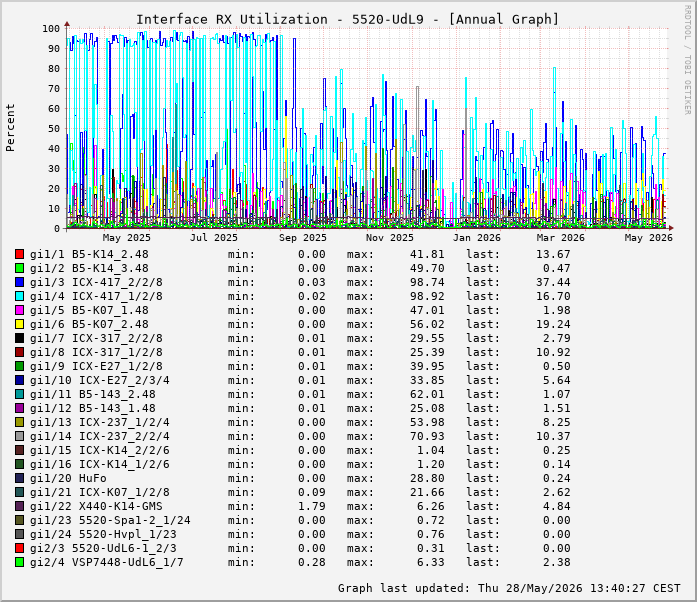Select legend label gi1/16 ICX-K14_1/2/6
This screenshot has height=602, width=697.
click(x=100, y=464)
